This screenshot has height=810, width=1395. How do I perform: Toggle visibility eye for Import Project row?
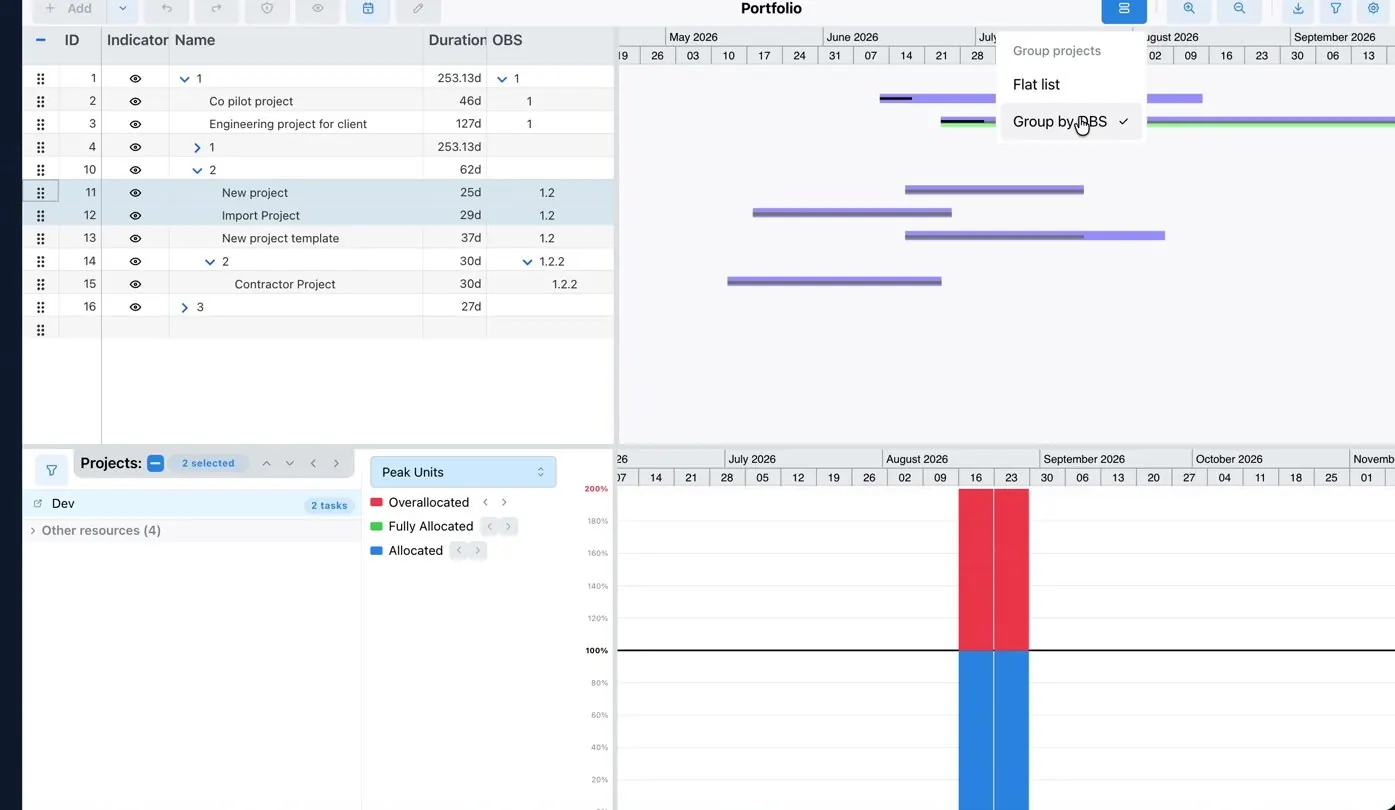[135, 216]
